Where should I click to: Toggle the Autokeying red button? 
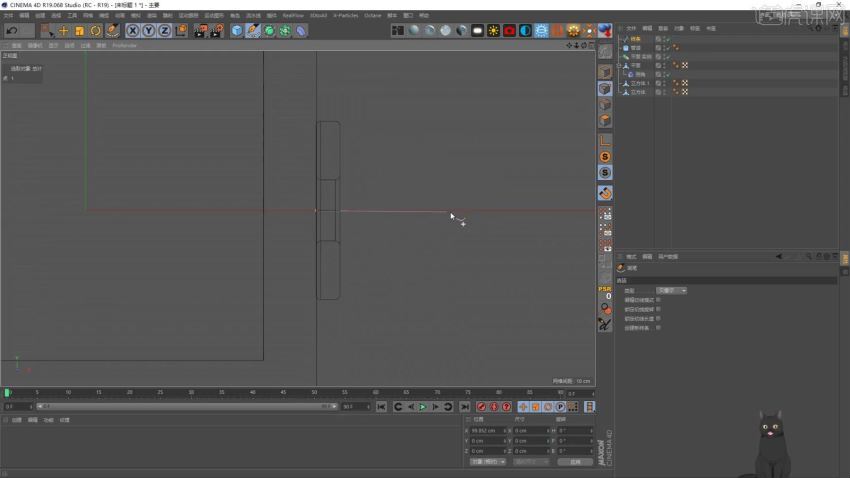tap(494, 406)
